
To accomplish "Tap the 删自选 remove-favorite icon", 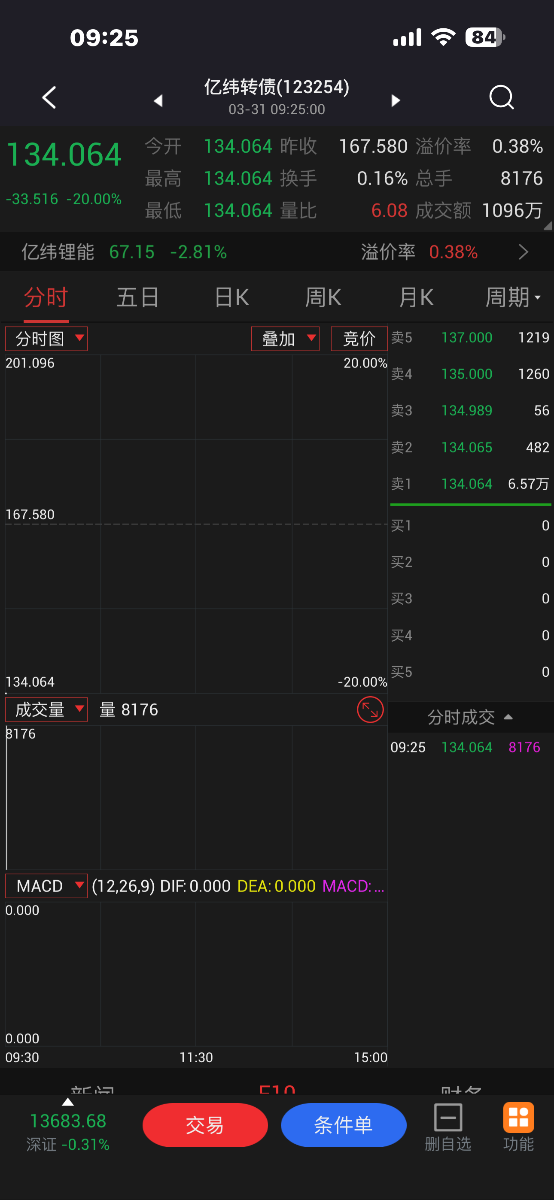I will coord(448,1127).
